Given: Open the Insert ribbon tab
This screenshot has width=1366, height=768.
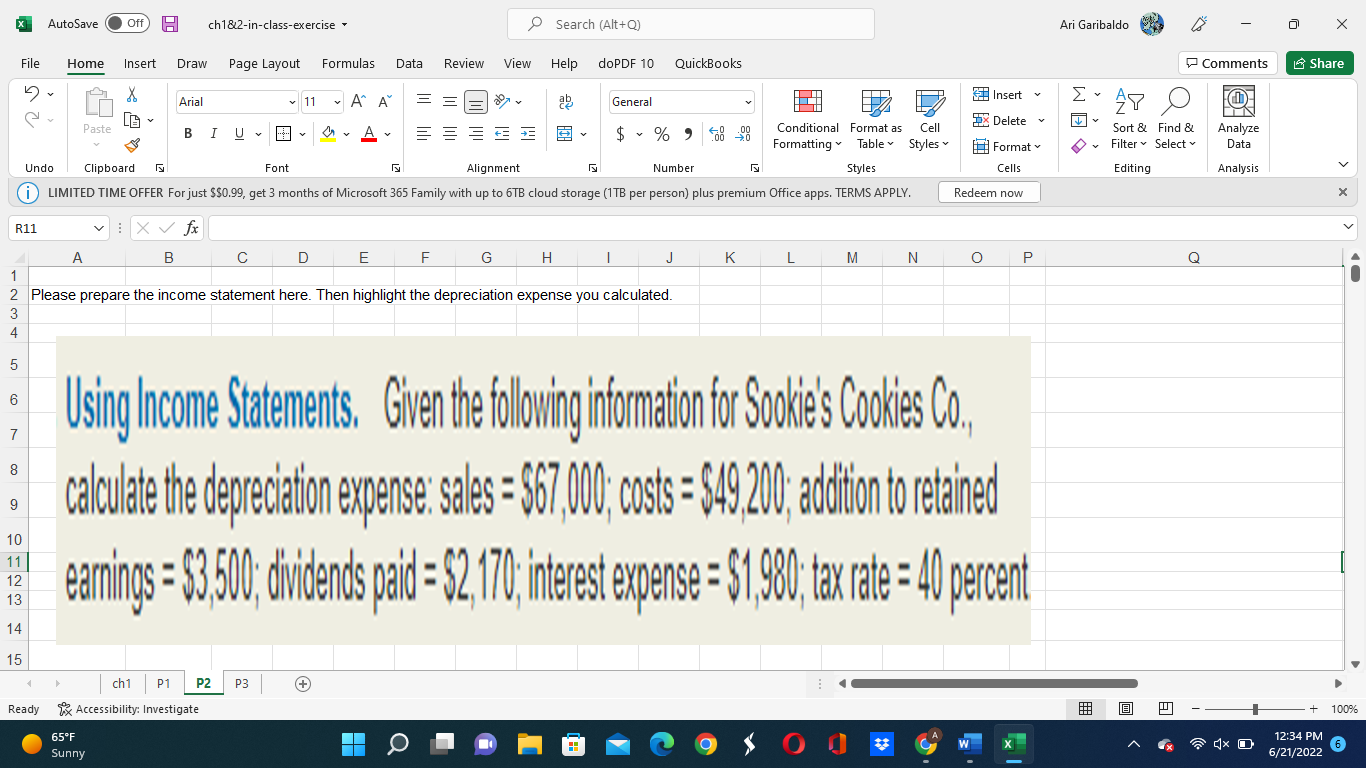Looking at the screenshot, I should coord(140,63).
